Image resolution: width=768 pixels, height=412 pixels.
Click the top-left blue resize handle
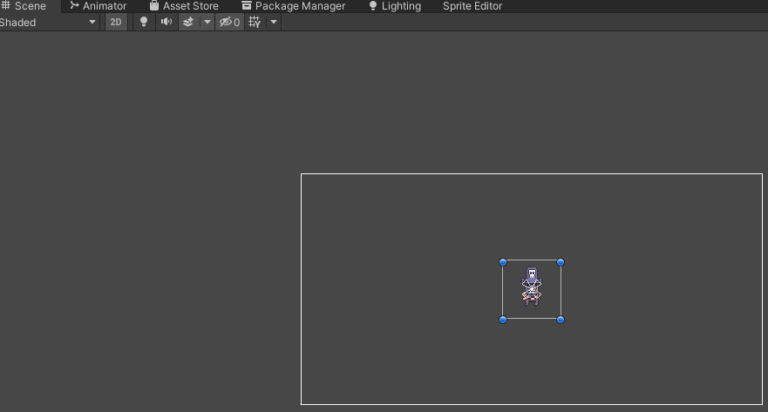click(503, 263)
